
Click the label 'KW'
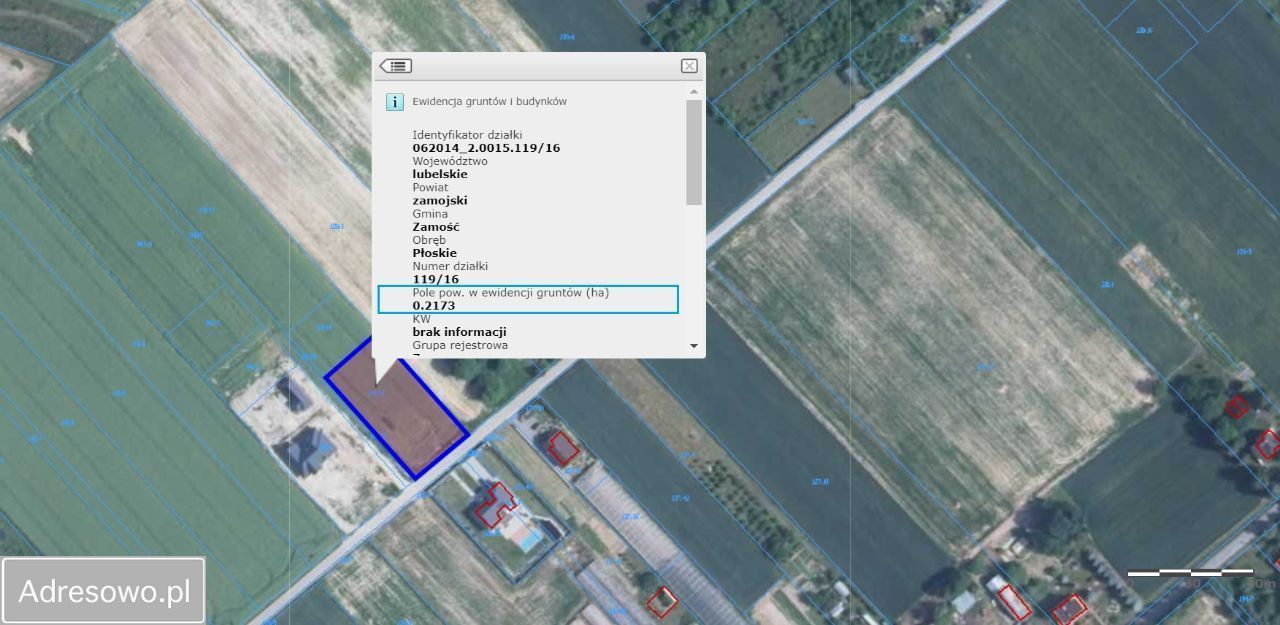point(421,318)
